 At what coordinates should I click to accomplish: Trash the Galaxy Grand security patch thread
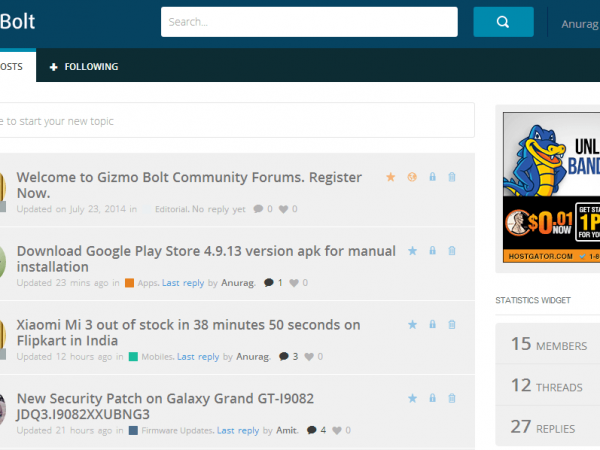coord(452,398)
